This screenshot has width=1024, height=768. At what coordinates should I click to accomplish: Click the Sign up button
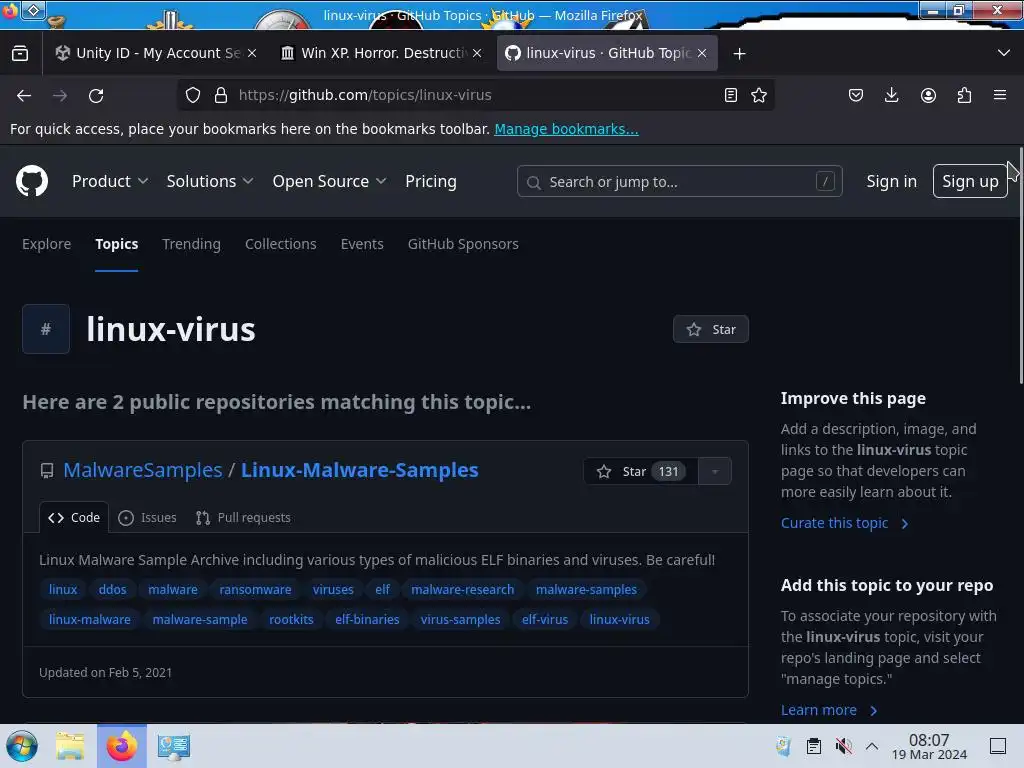click(x=970, y=182)
